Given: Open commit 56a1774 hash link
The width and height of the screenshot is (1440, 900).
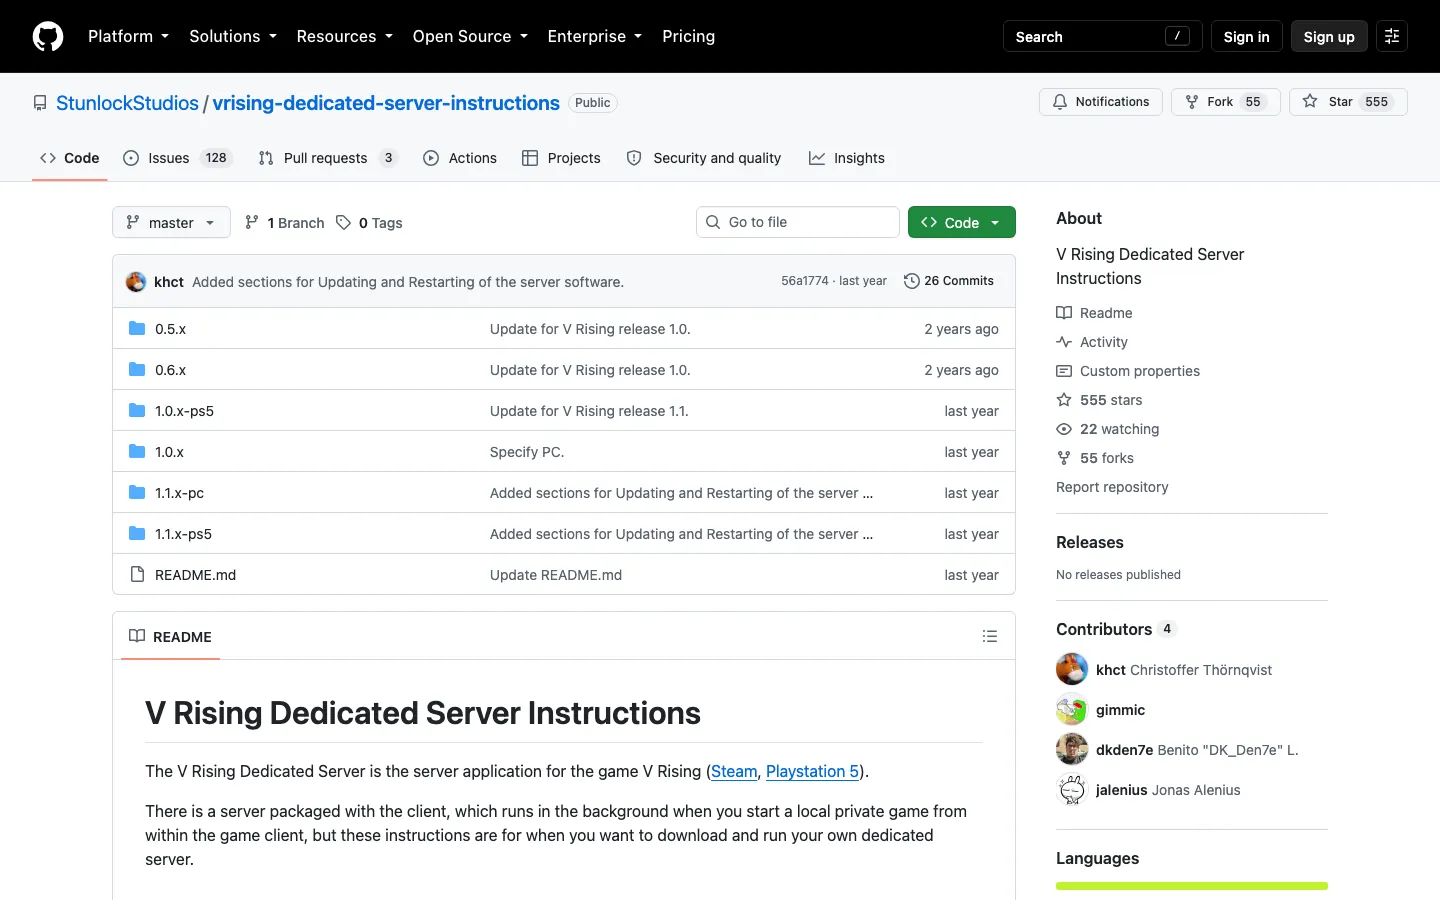Looking at the screenshot, I should coord(805,281).
